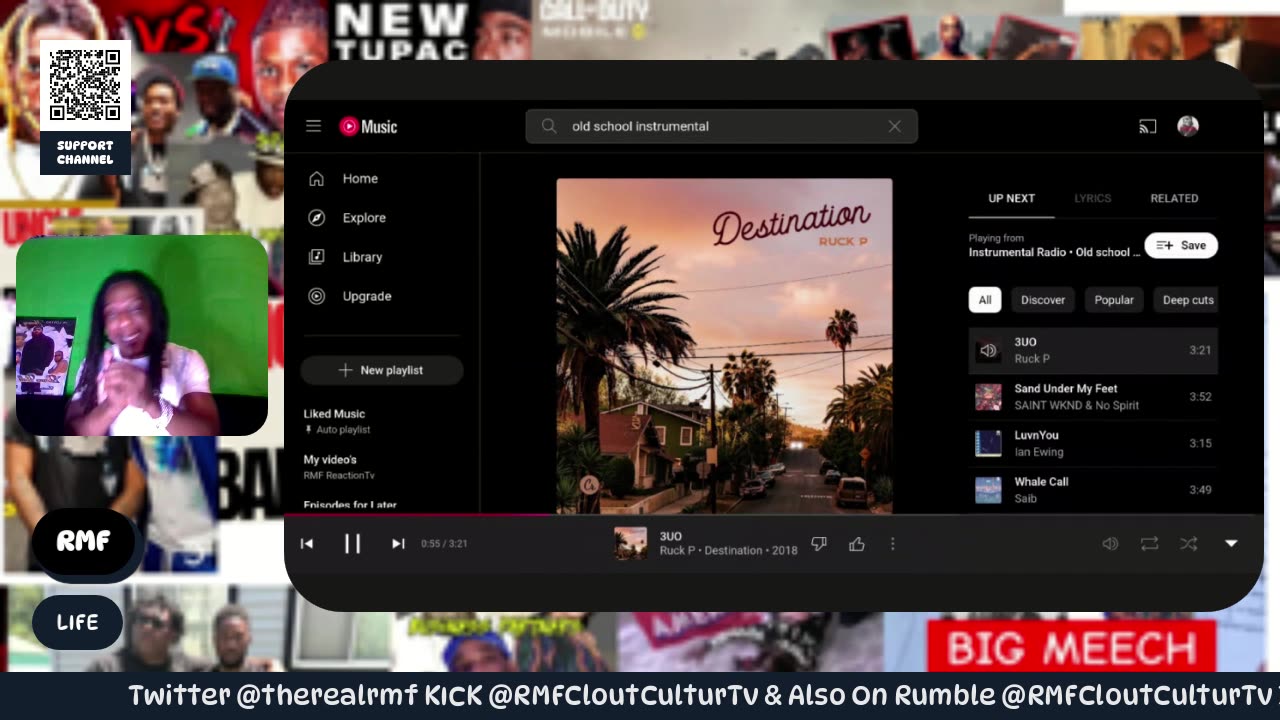Play Whale Call by Saib

1093,490
